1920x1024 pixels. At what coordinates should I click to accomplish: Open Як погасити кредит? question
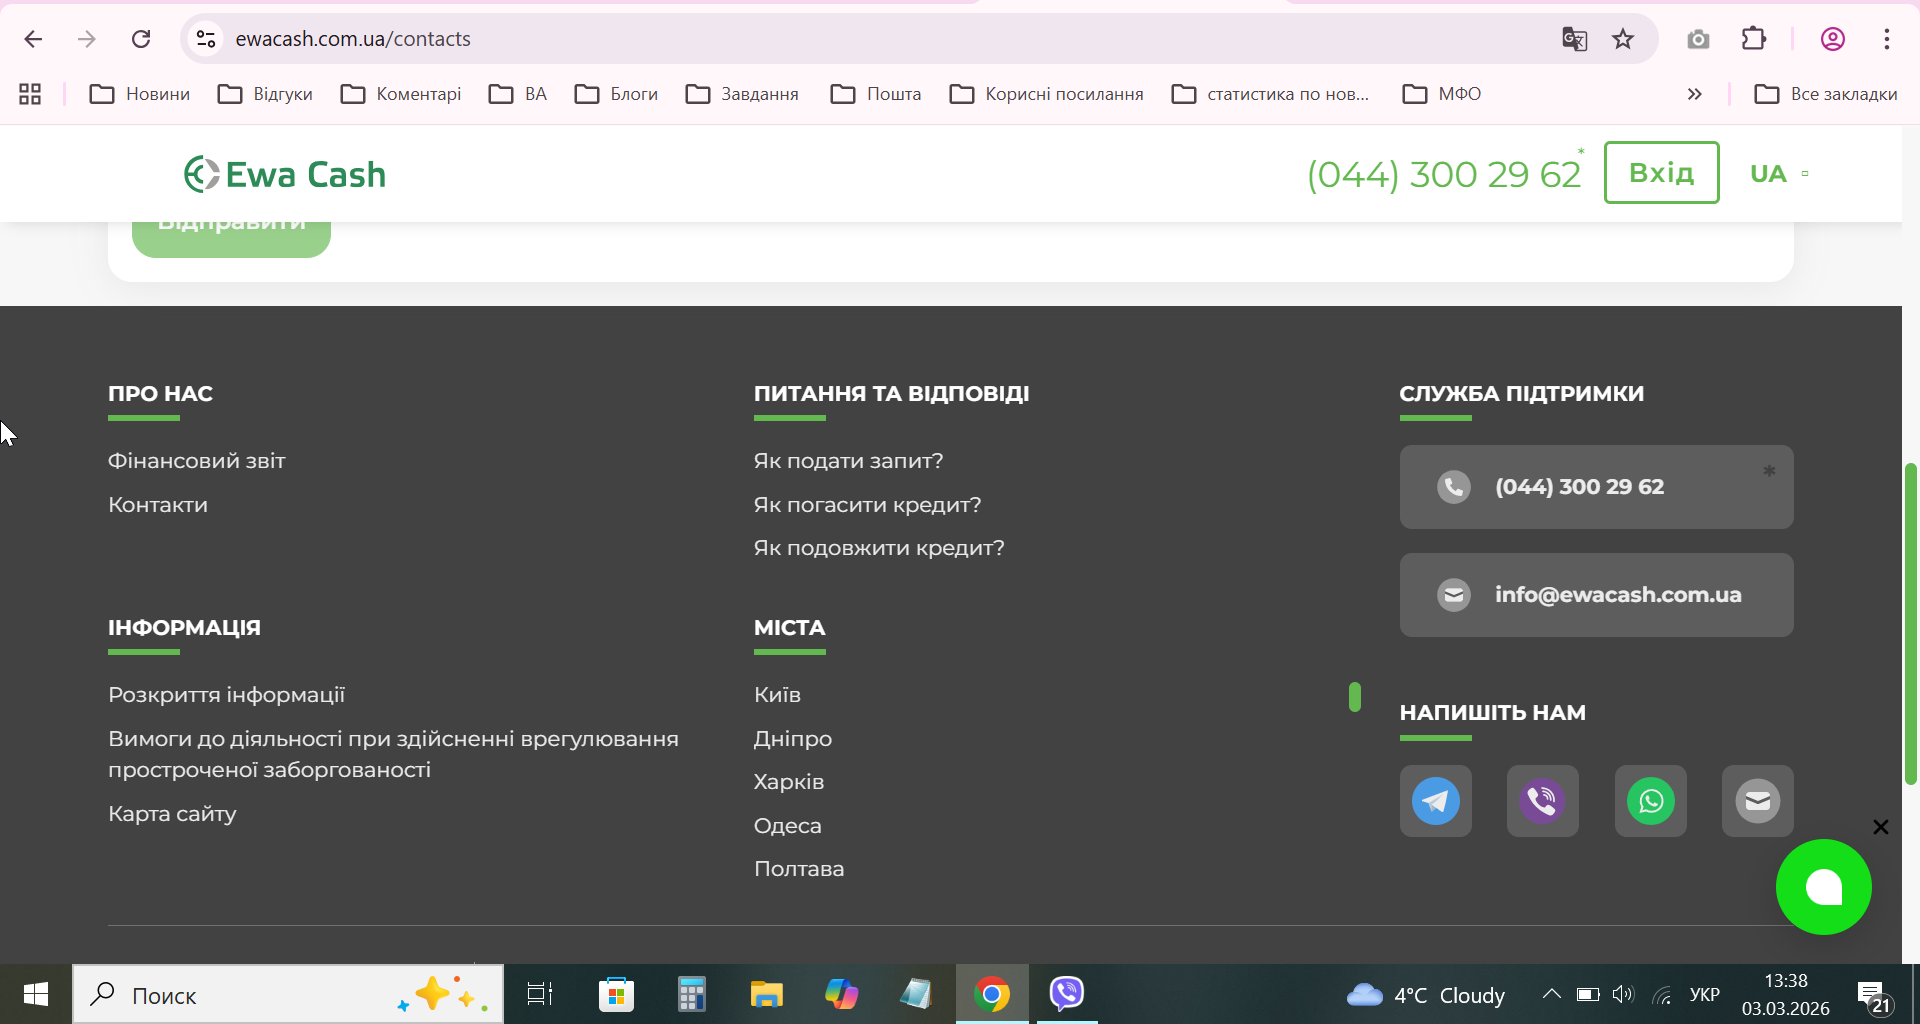(867, 505)
